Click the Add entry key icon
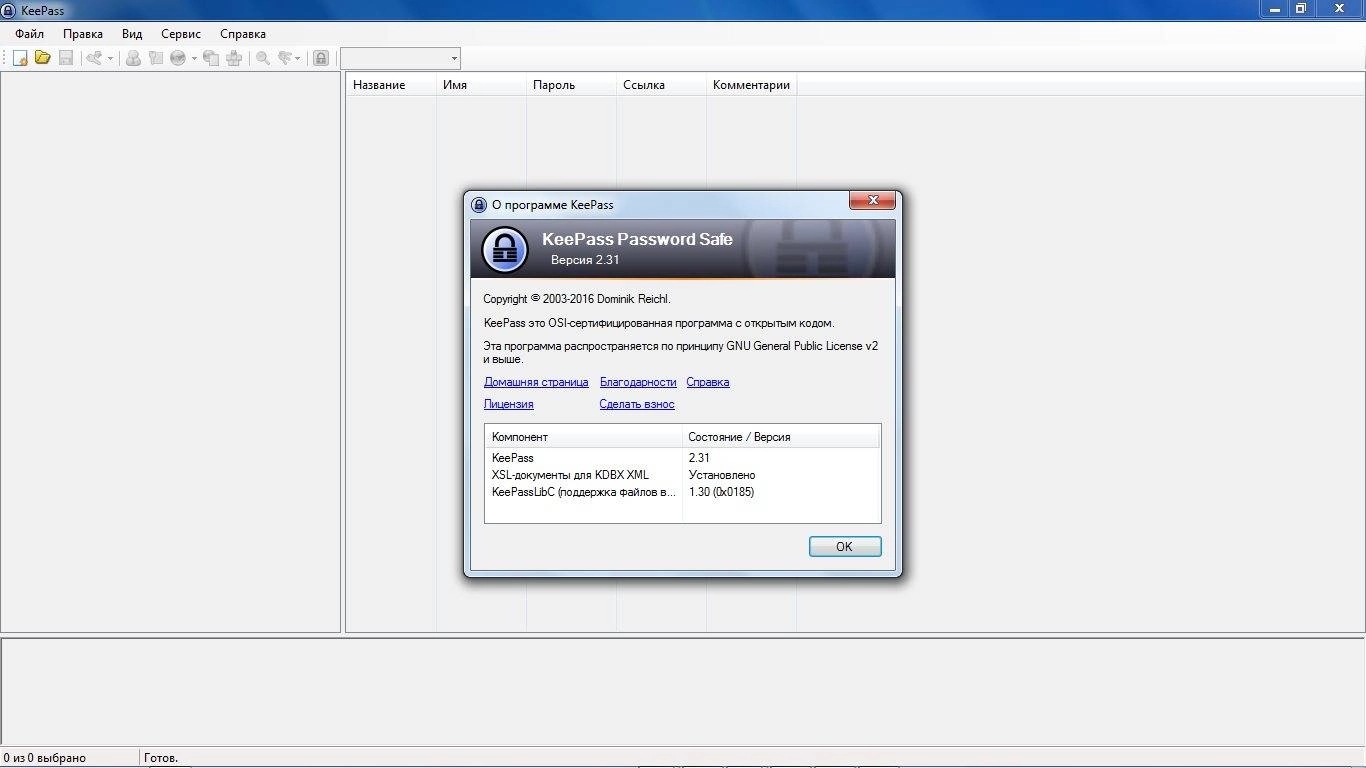The height and width of the screenshot is (768, 1366). (x=95, y=58)
